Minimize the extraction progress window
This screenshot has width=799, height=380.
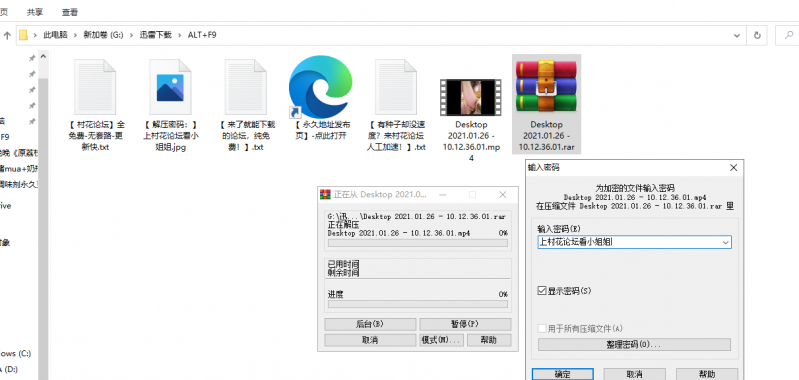442,195
